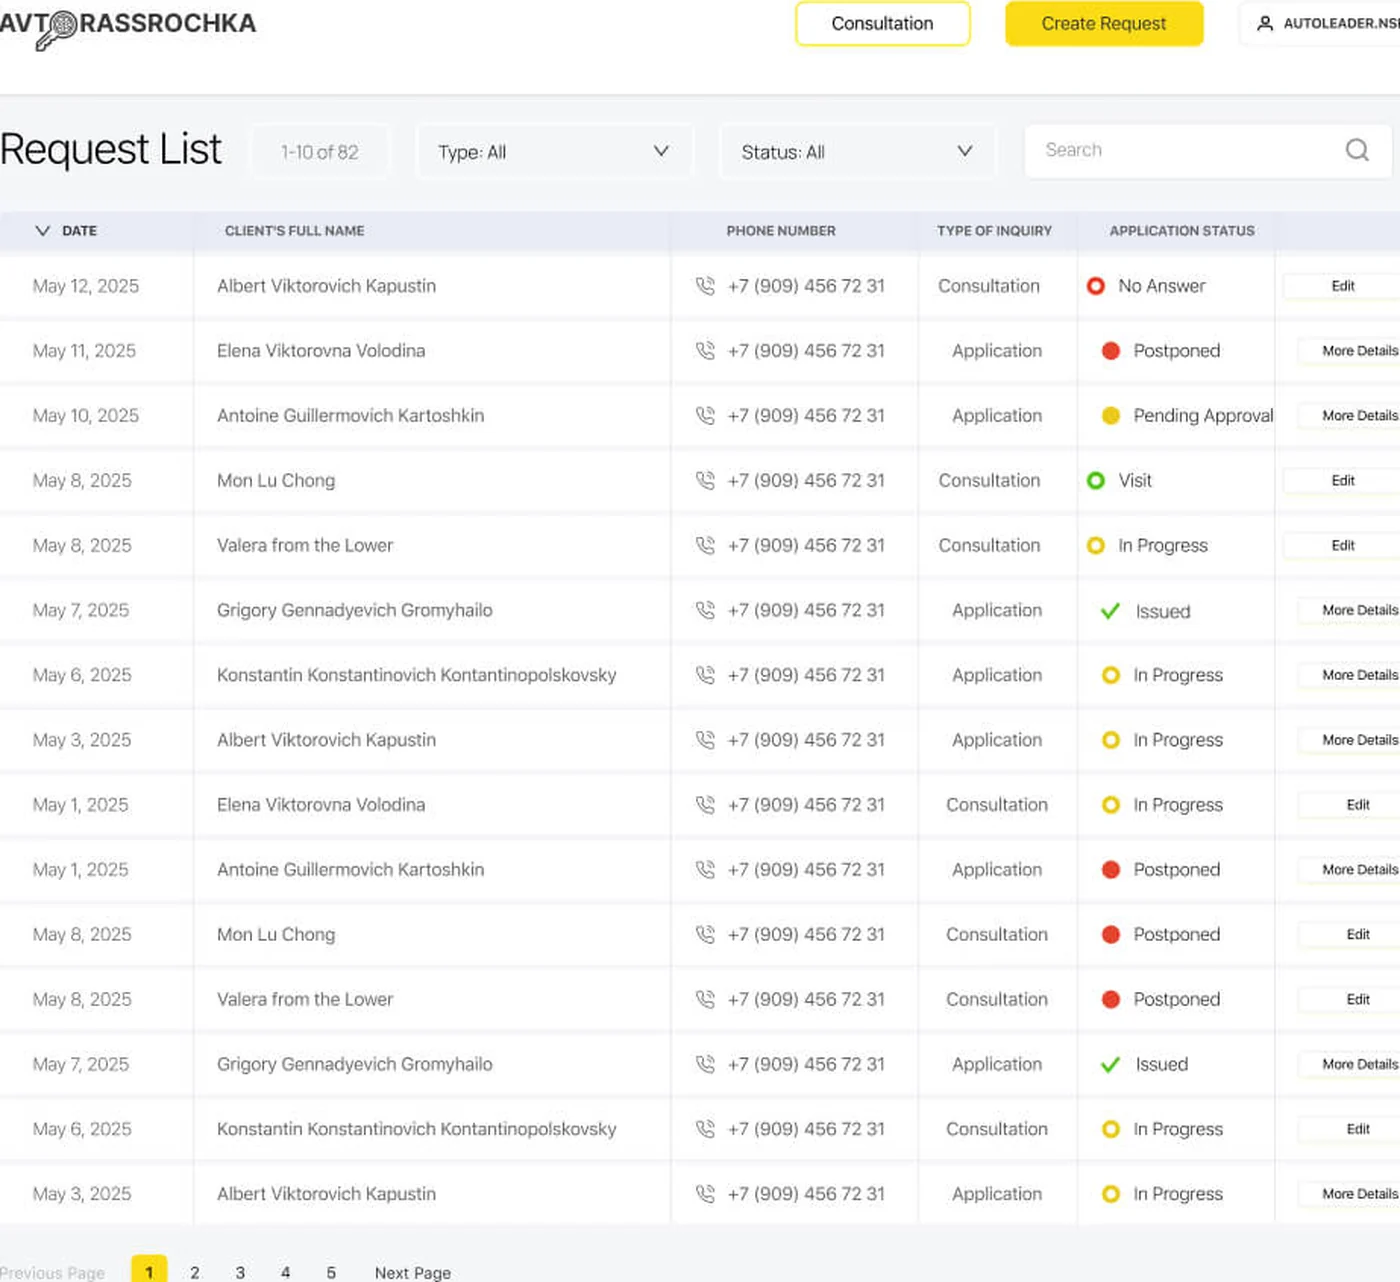
Task: Click the user profile icon beside AUTOLEADER
Action: tap(1265, 23)
